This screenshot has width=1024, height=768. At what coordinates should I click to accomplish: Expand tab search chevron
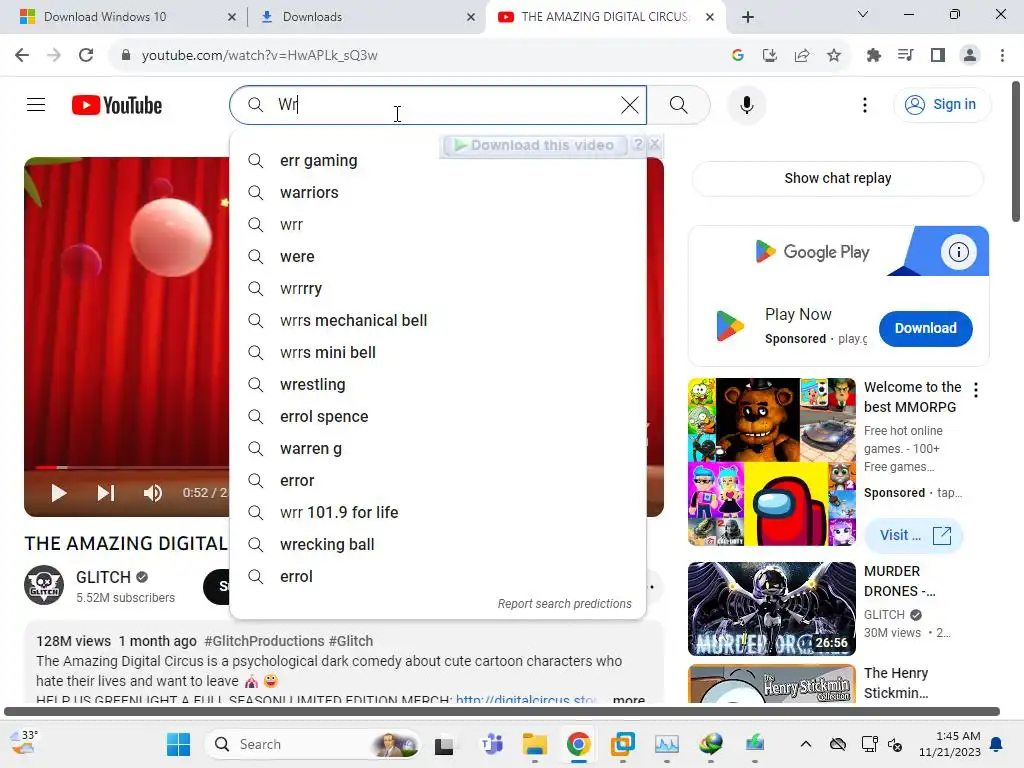[863, 14]
